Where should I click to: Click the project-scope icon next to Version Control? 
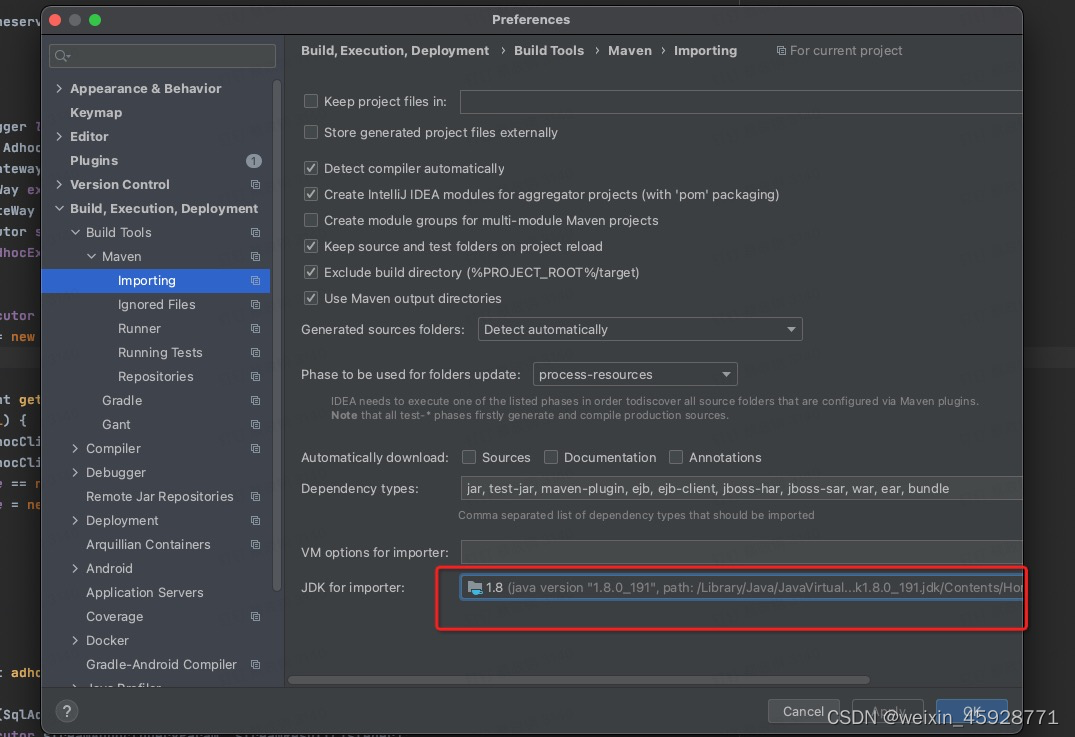(x=255, y=184)
